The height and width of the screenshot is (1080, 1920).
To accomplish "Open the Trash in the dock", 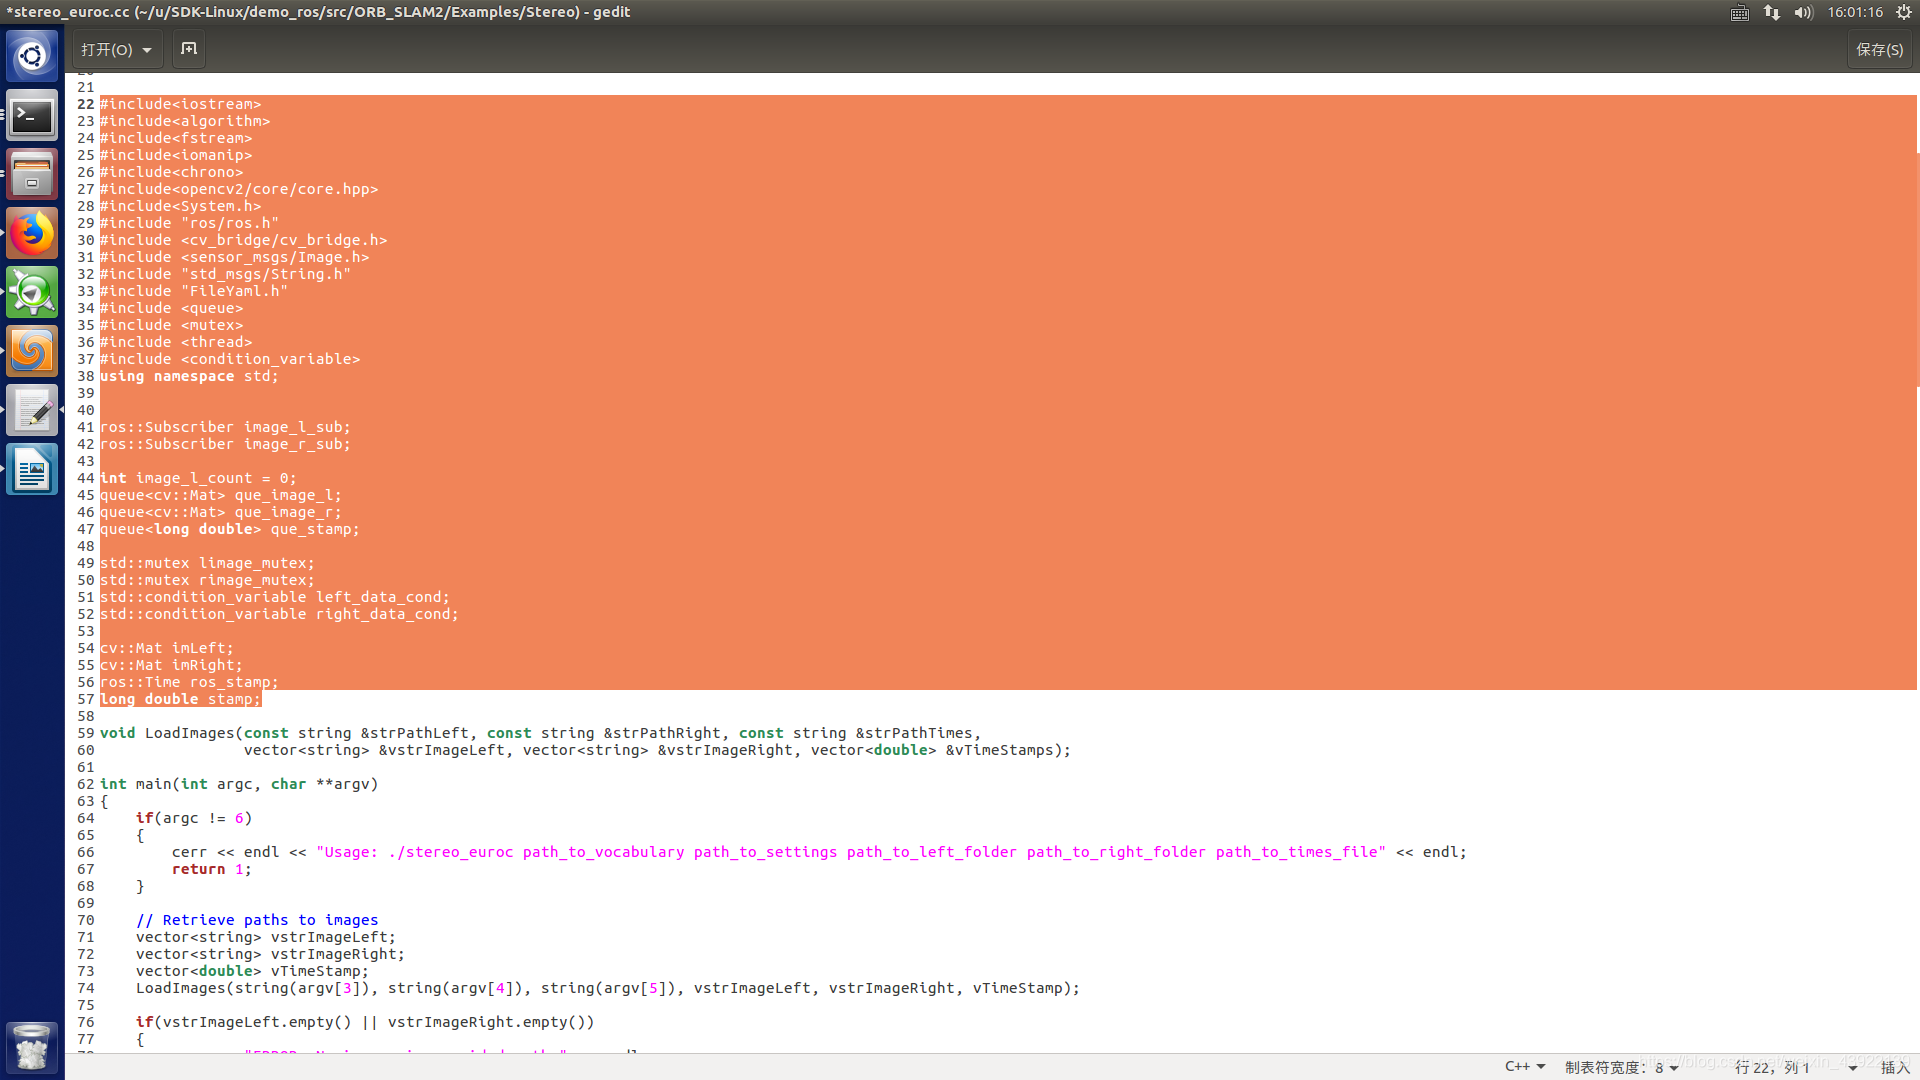I will [32, 1048].
